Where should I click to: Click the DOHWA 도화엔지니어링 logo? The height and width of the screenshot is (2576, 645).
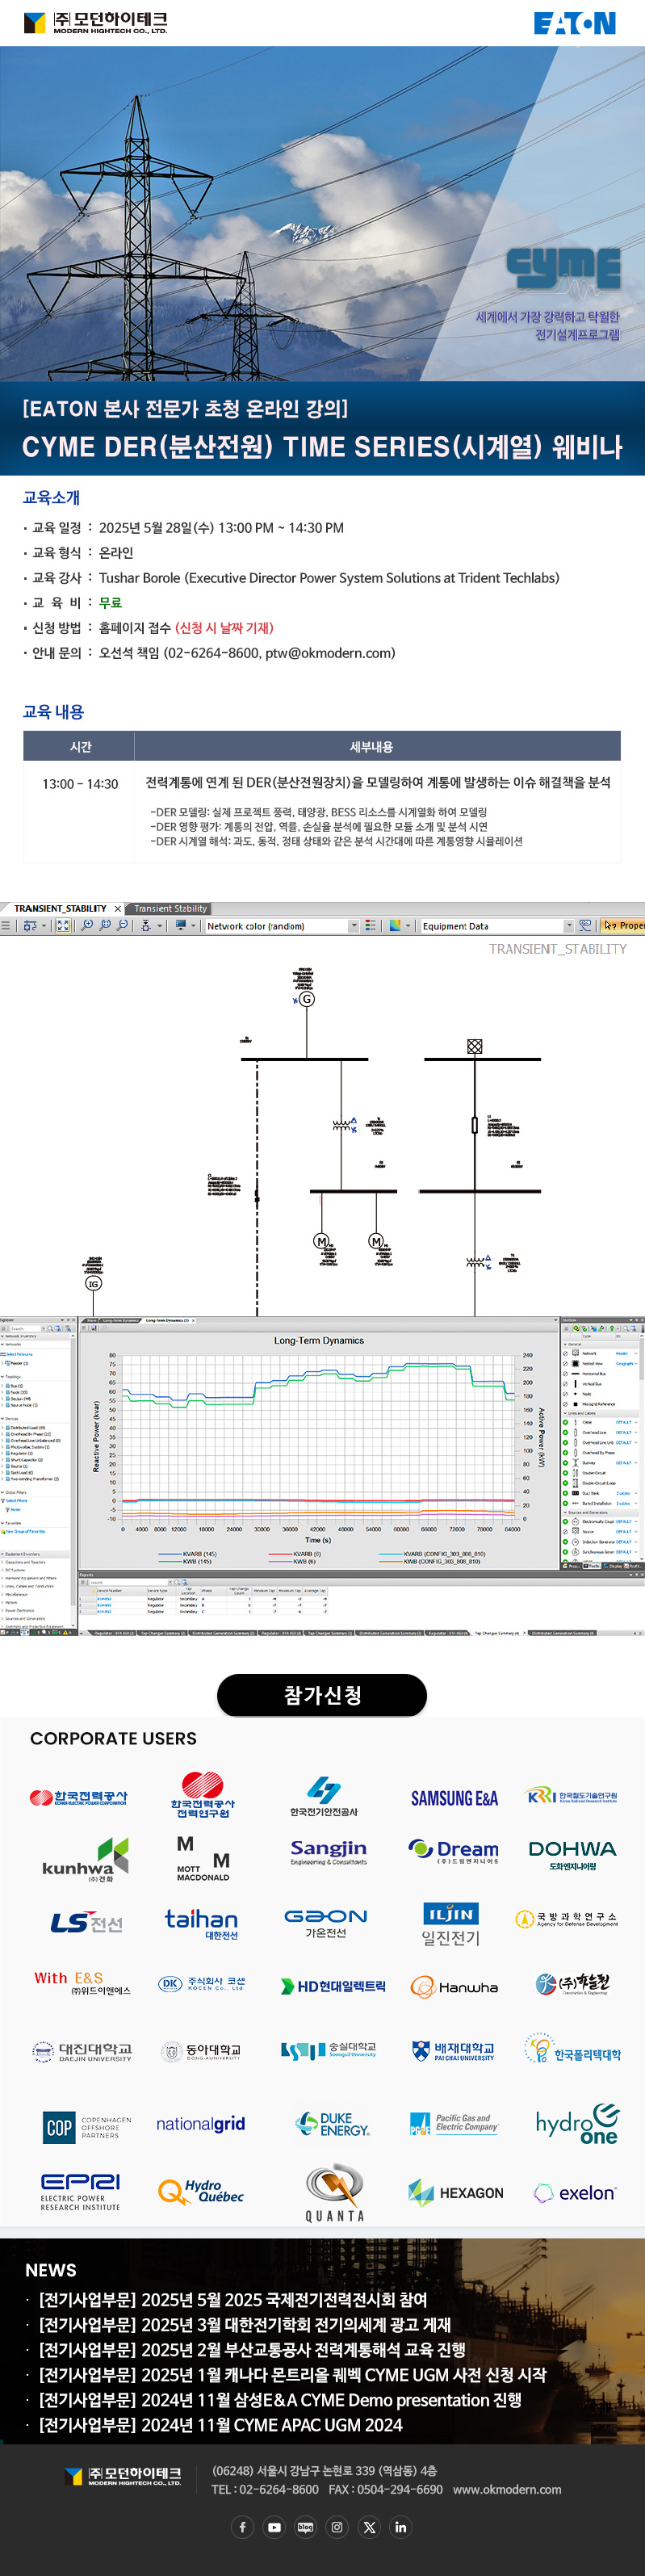pyautogui.click(x=572, y=1855)
